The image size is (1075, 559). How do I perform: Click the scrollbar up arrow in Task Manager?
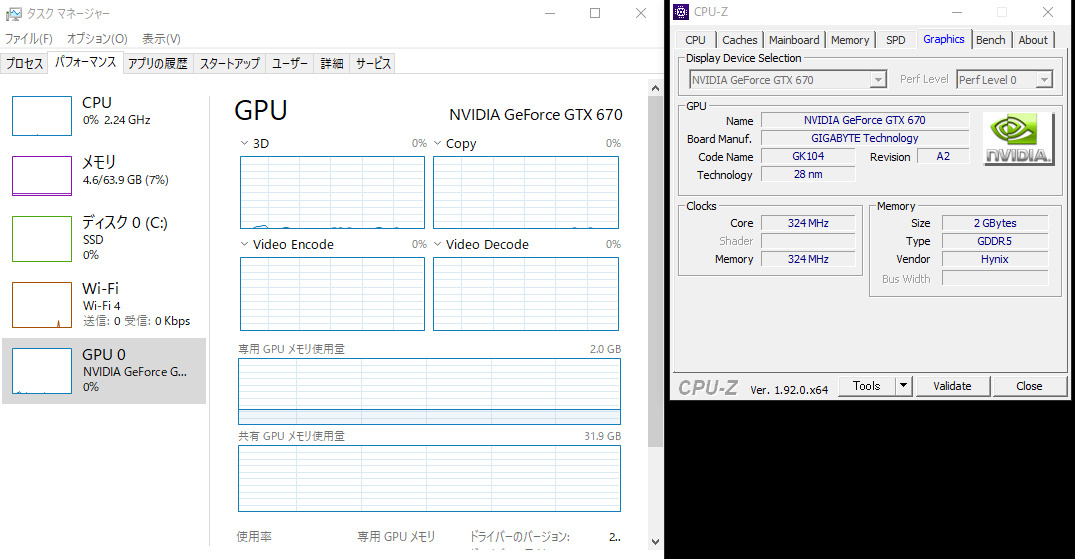click(x=655, y=88)
